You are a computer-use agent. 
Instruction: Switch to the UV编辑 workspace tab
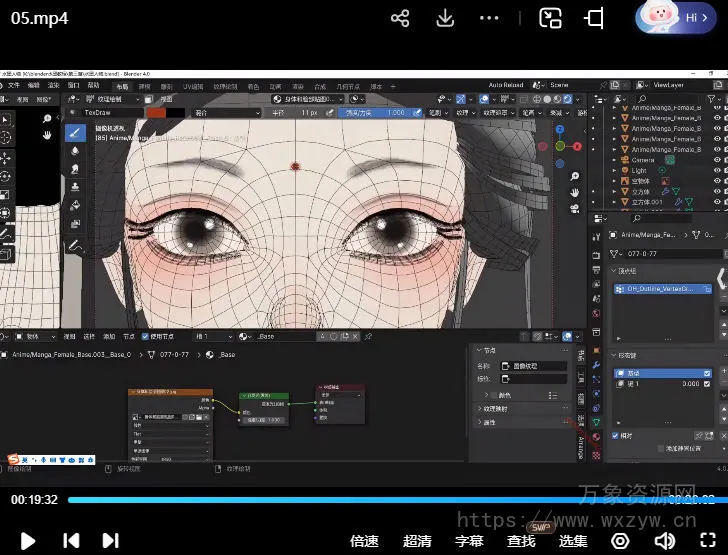tap(195, 86)
